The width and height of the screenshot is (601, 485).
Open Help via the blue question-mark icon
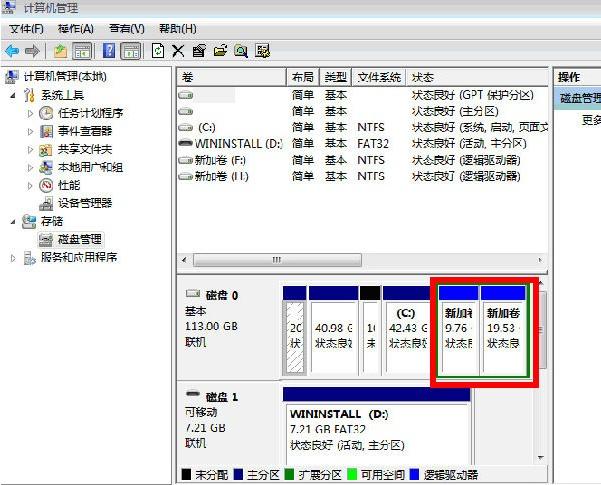(x=107, y=50)
